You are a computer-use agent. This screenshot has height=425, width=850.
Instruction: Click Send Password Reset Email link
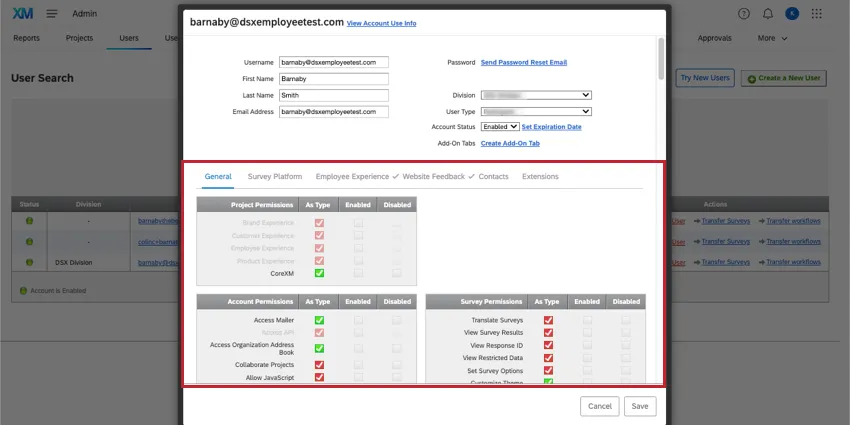pyautogui.click(x=523, y=62)
